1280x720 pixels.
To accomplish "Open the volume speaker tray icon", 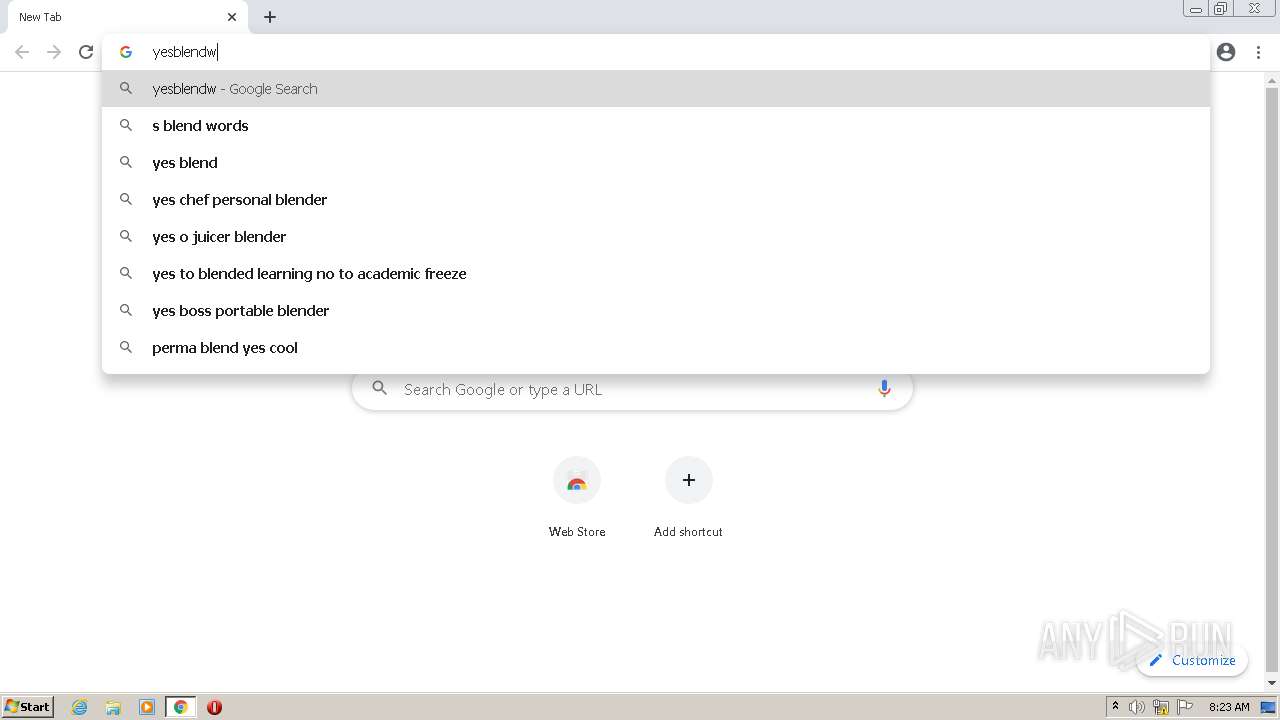I will click(1137, 707).
